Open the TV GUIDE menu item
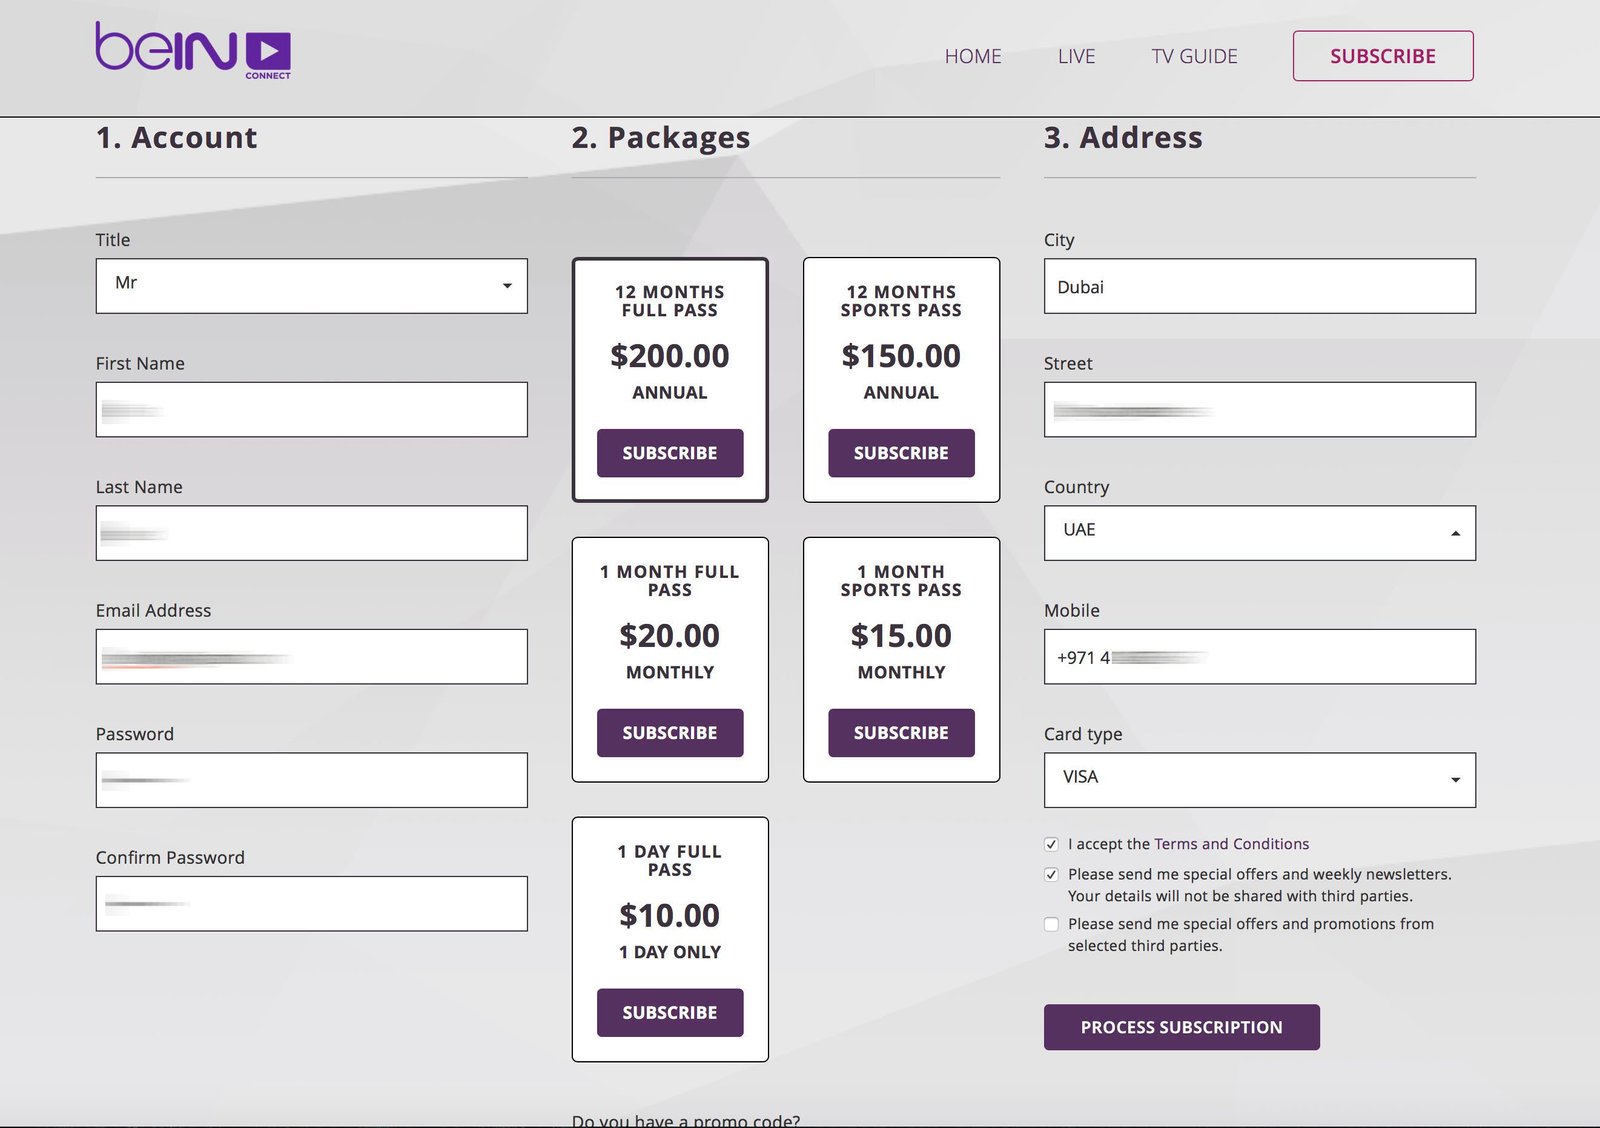Screen dimensions: 1600x1128 tap(1194, 56)
